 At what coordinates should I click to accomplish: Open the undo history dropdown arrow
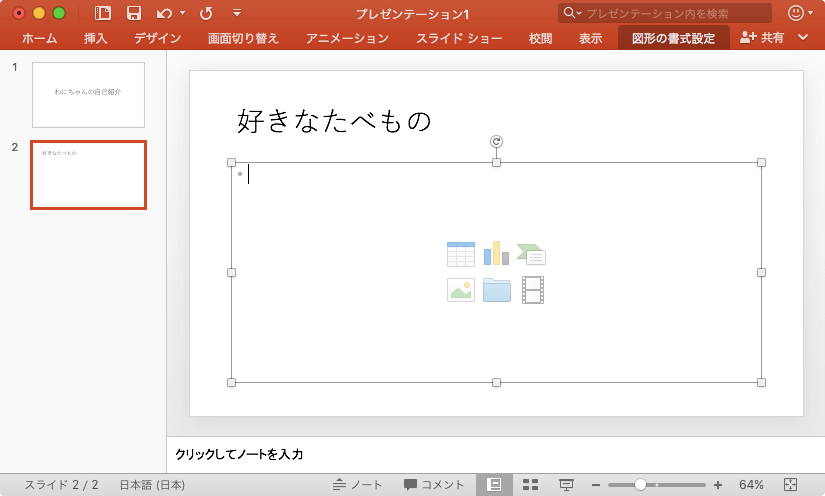[183, 13]
